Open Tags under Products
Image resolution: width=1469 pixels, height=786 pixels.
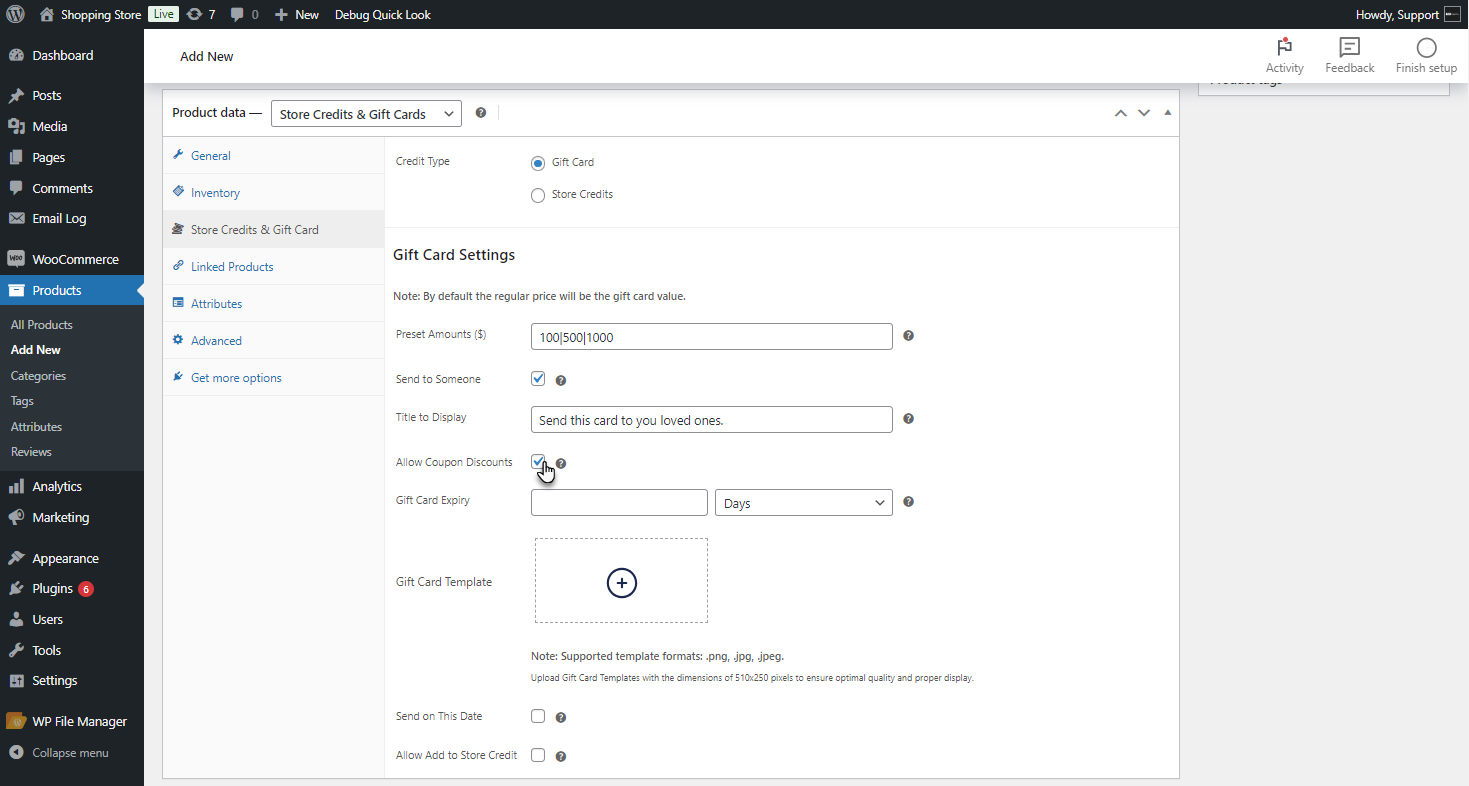click(x=22, y=401)
